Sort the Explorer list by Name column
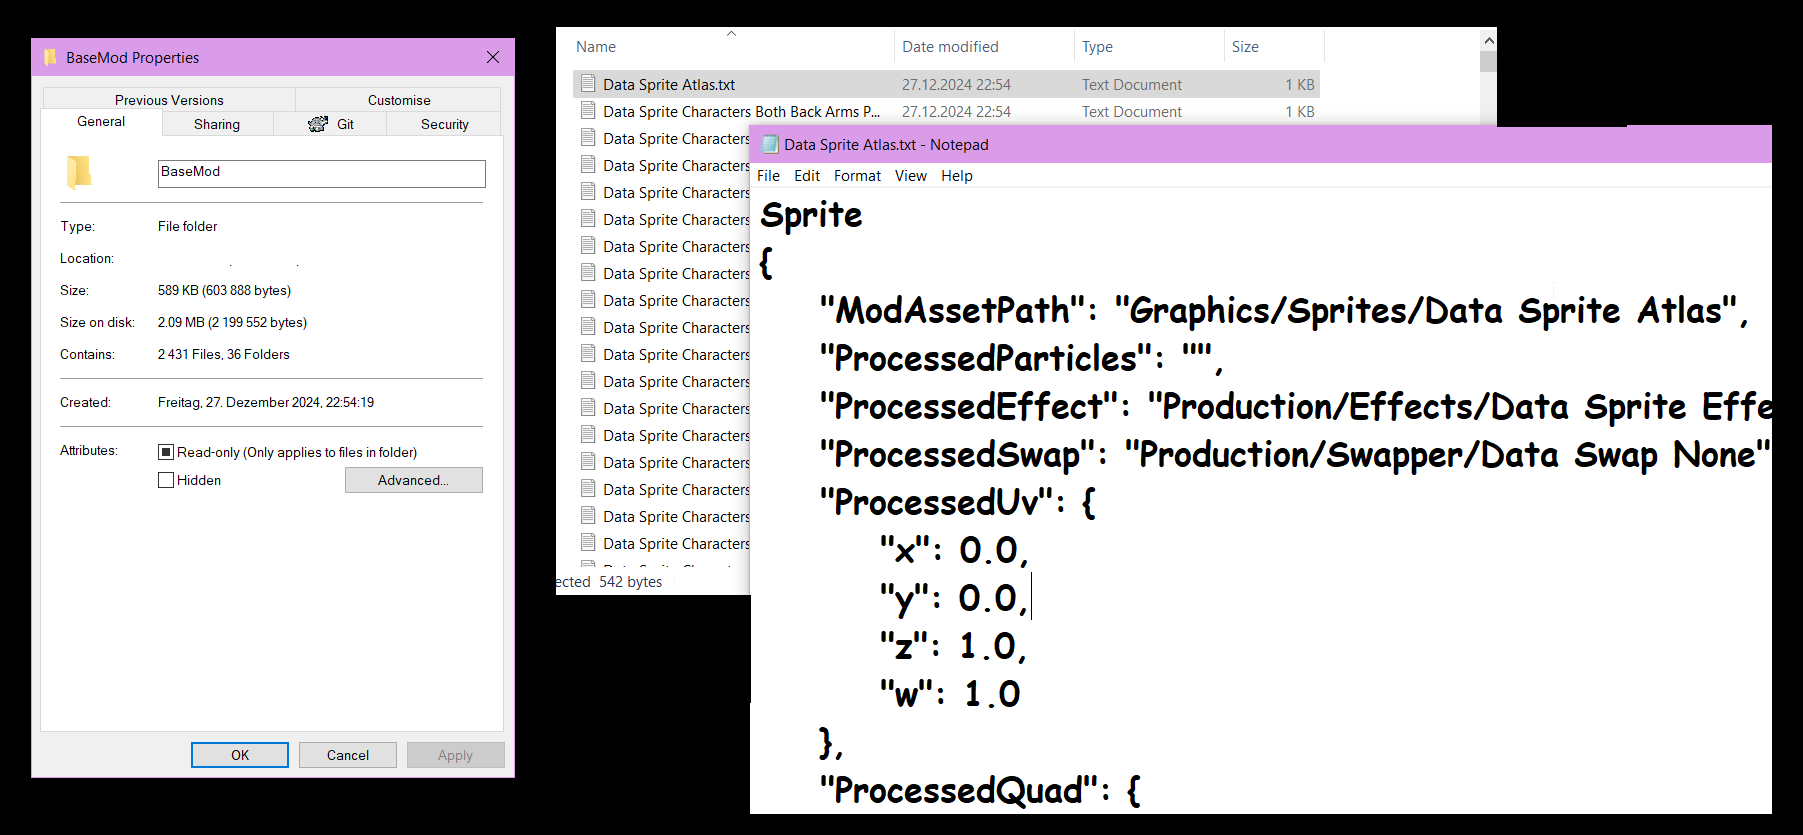Viewport: 1803px width, 835px height. 596,47
